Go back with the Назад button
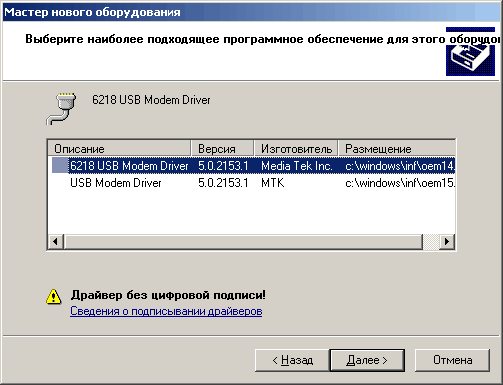 coord(292,360)
